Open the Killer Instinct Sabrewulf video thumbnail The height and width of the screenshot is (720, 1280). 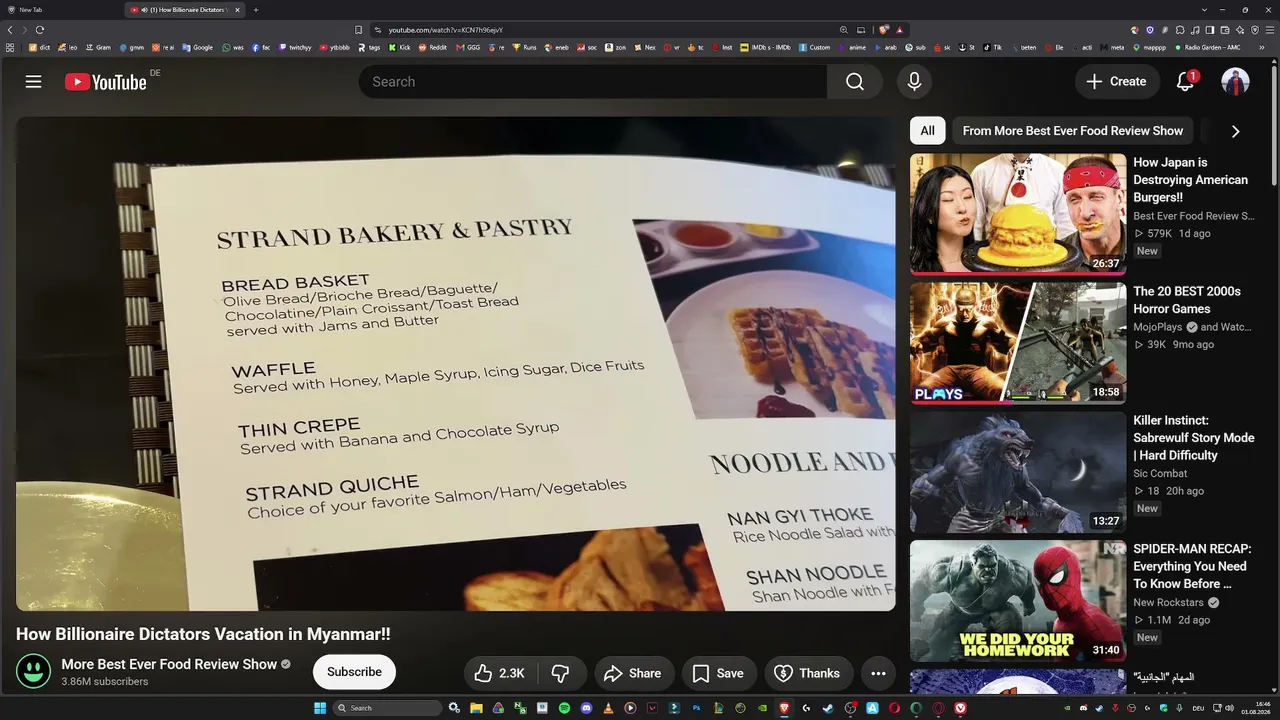coord(1018,472)
